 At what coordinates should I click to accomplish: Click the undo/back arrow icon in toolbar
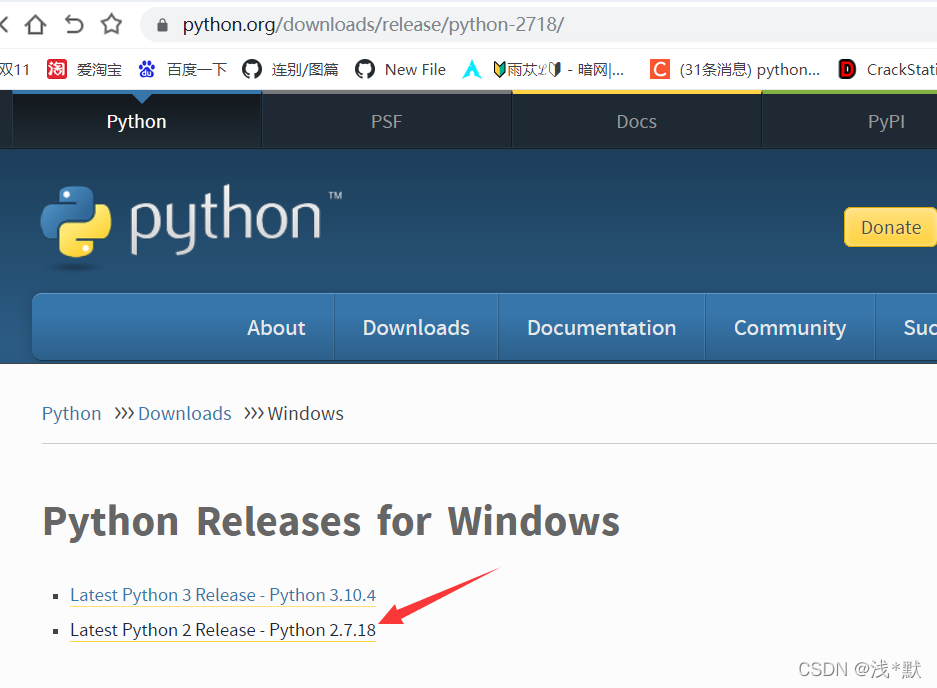point(74,24)
